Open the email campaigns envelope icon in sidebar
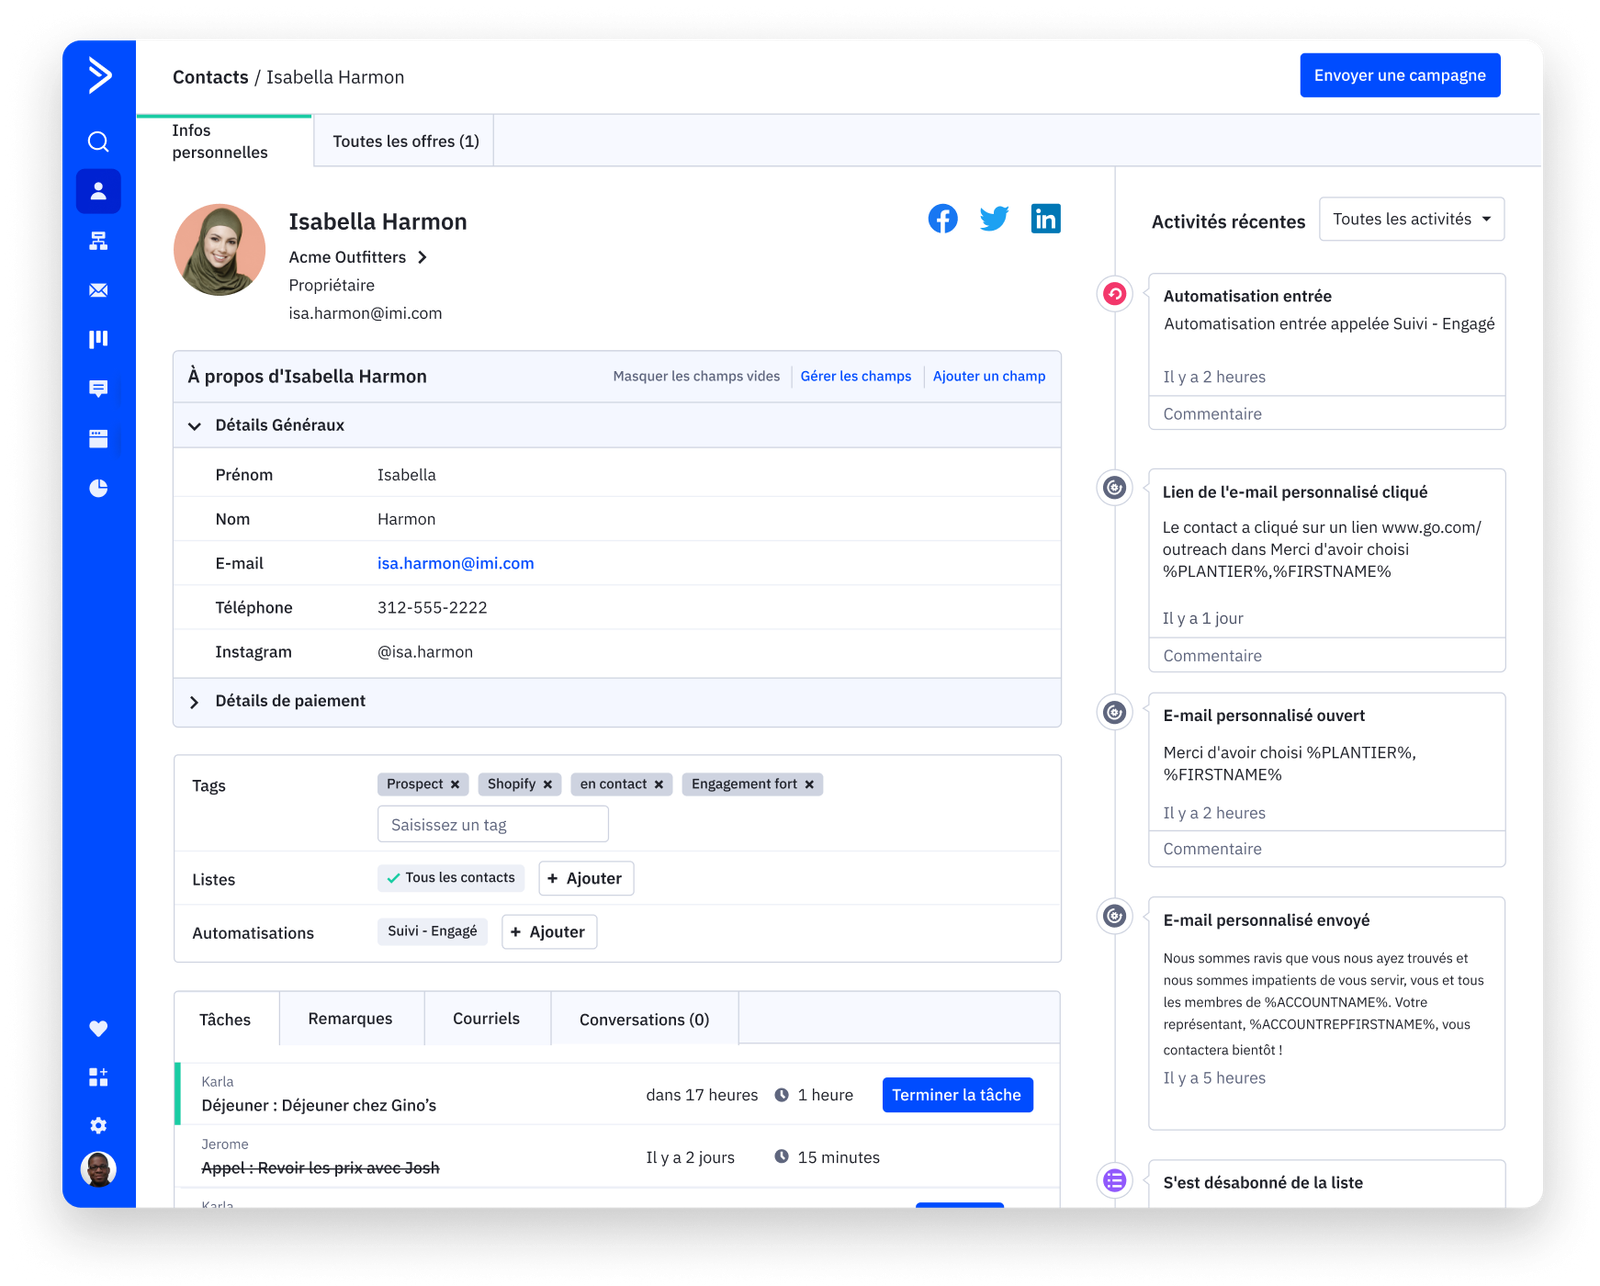1600x1286 pixels. [x=98, y=290]
